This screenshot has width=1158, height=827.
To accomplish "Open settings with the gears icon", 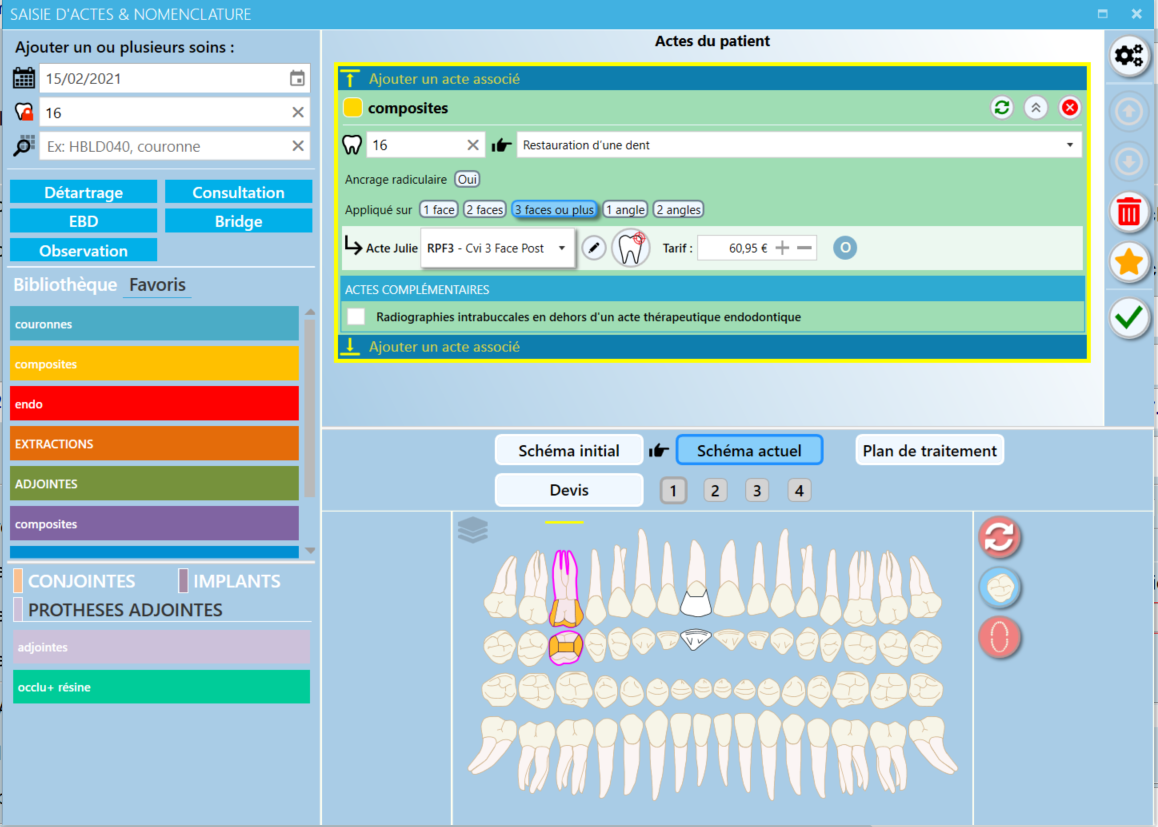I will coord(1128,55).
